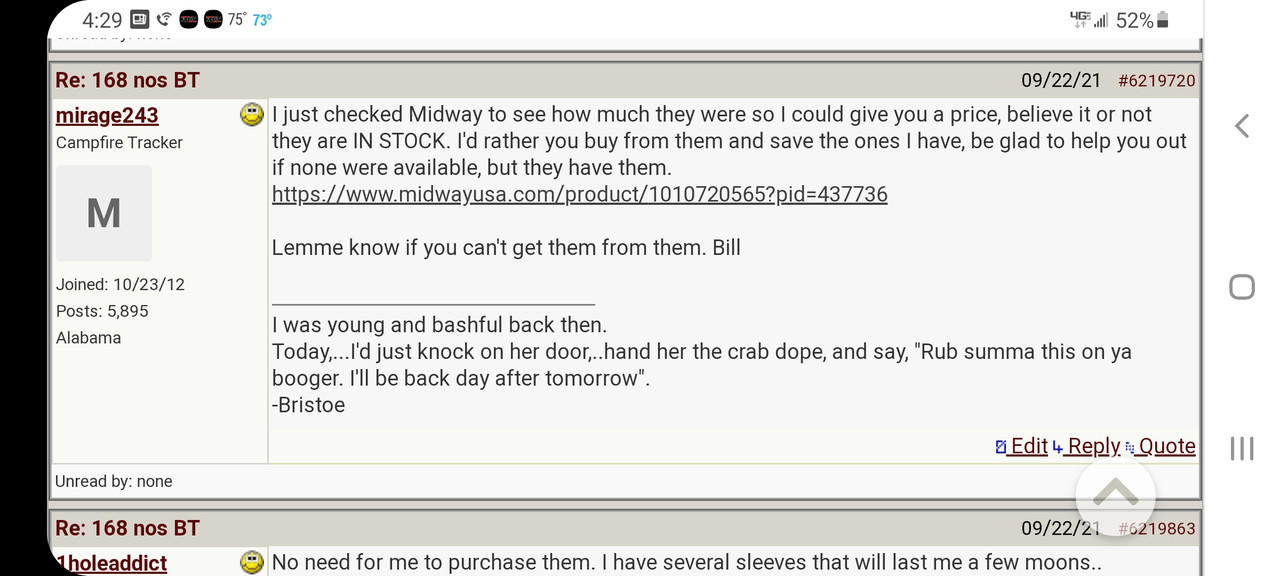Click Edit on mirage243's post
The height and width of the screenshot is (576, 1280).
coord(1021,446)
